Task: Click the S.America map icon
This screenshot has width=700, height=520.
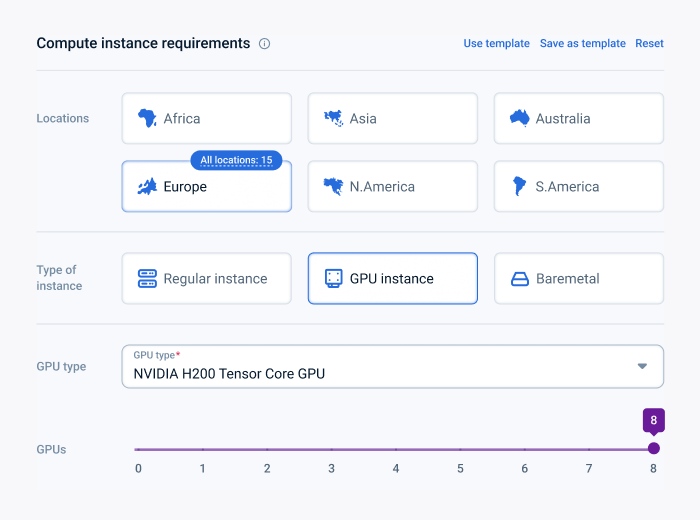Action: [519, 186]
